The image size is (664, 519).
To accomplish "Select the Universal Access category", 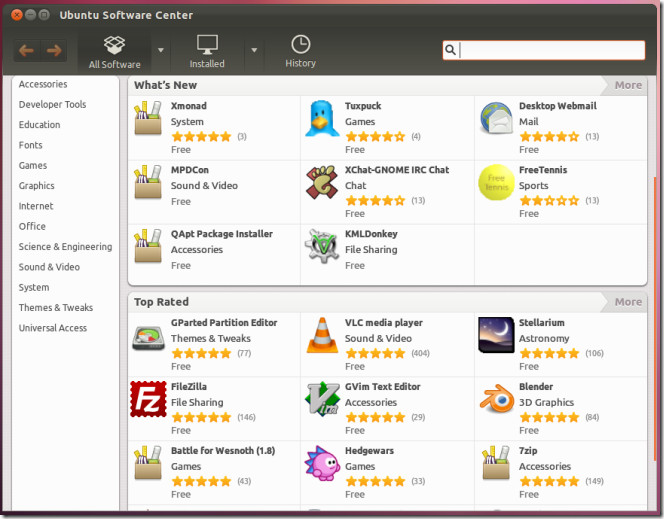I will click(53, 328).
